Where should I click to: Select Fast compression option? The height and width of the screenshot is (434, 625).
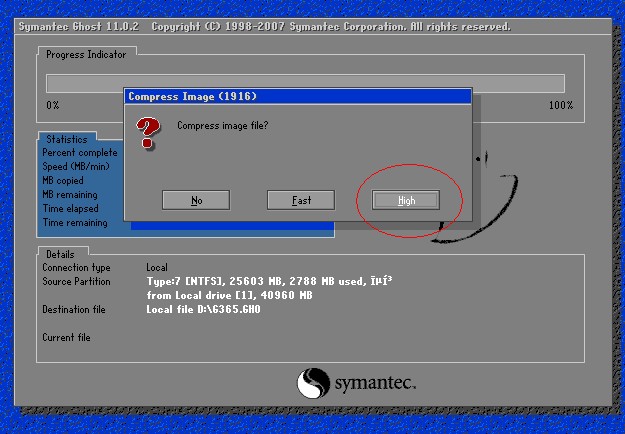[301, 200]
